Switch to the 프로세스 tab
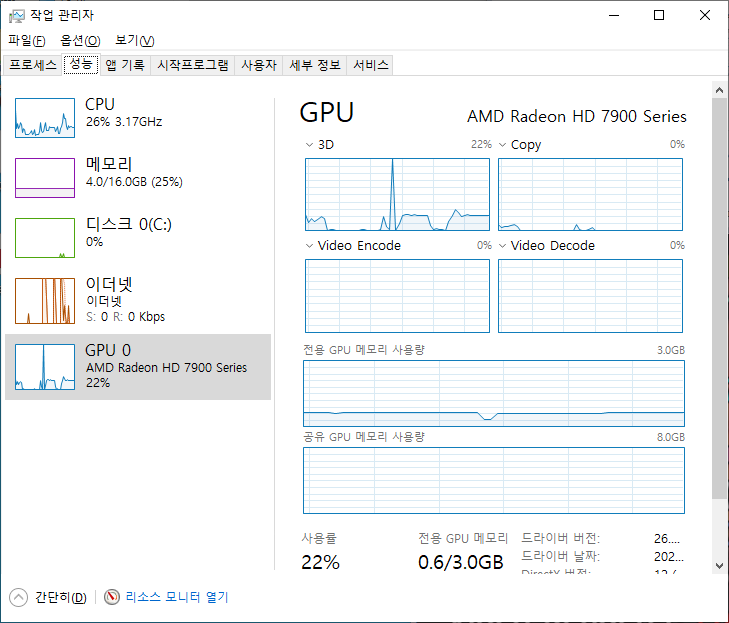Screen dimensions: 729x623 (33, 65)
